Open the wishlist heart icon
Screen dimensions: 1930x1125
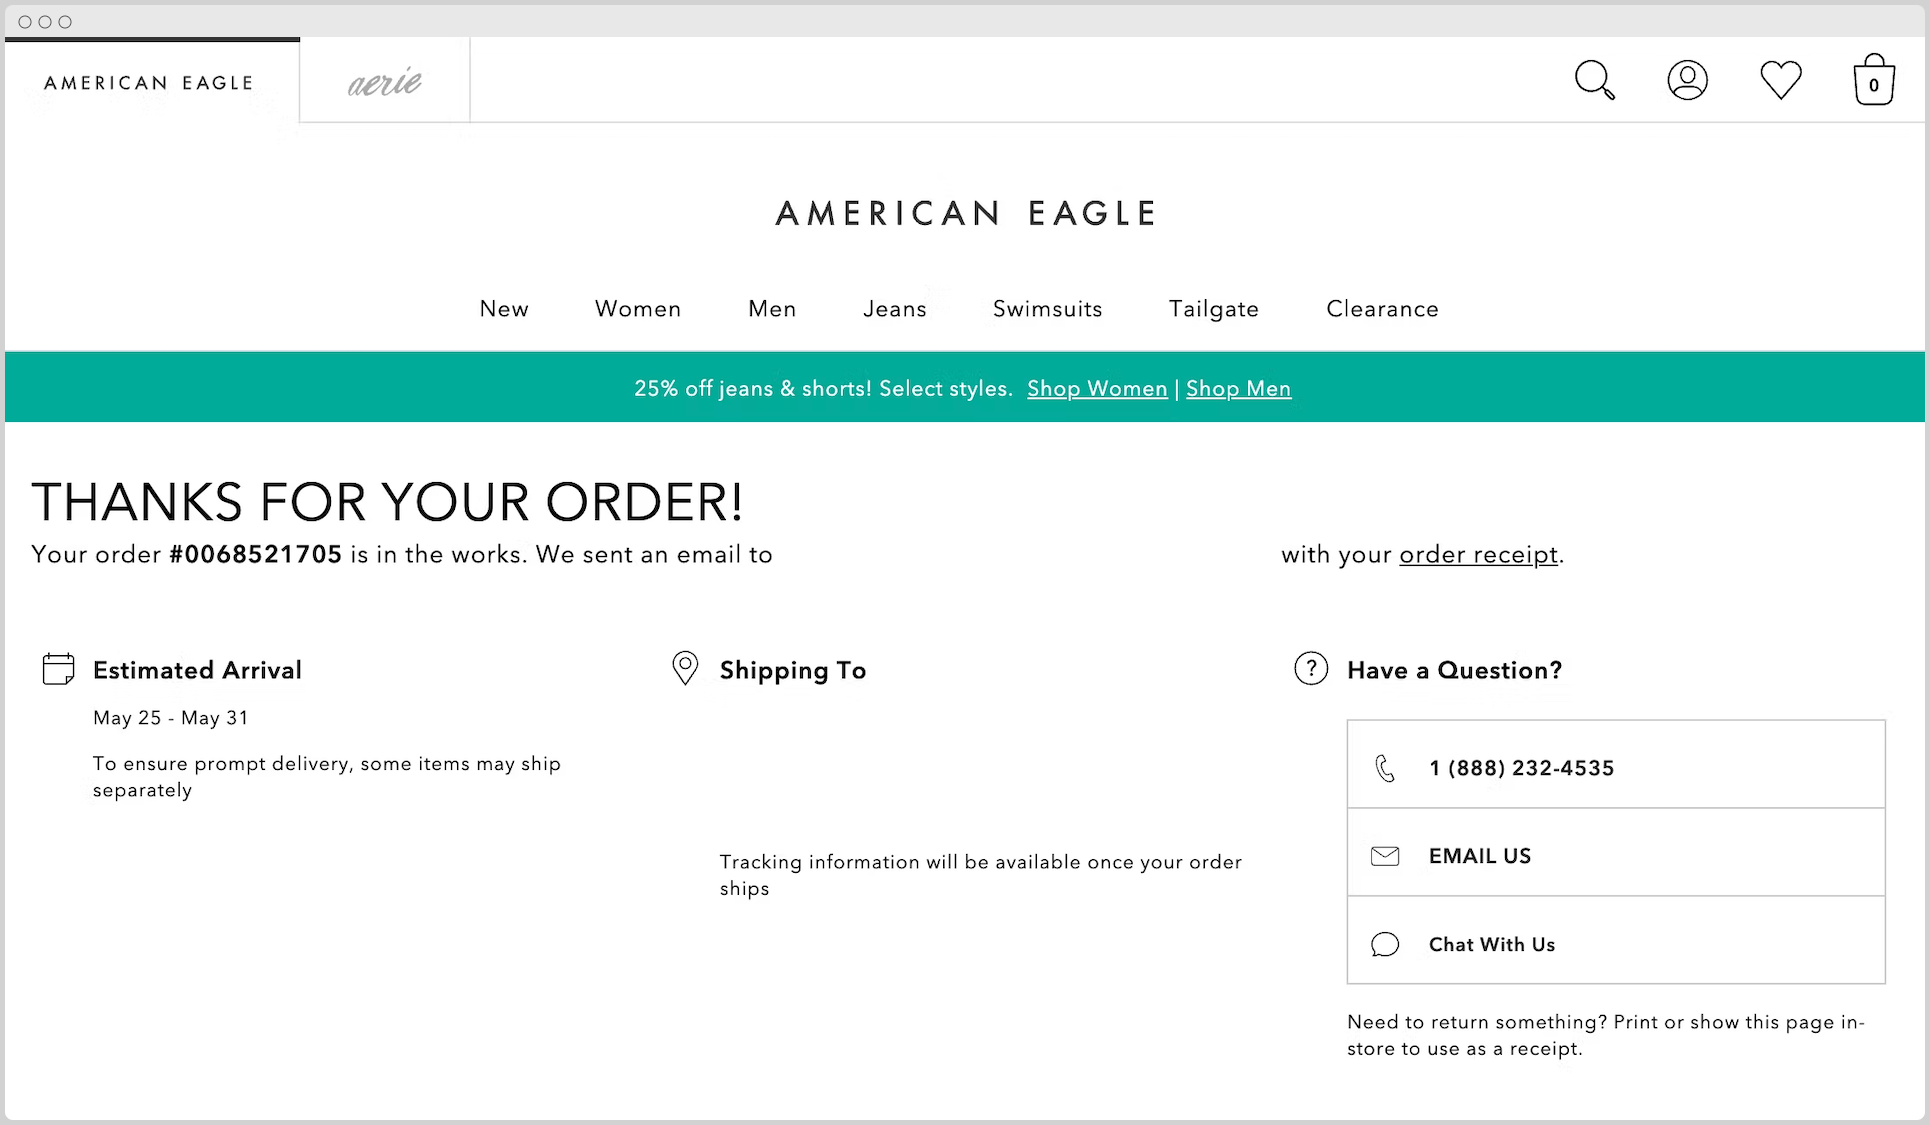[1780, 79]
